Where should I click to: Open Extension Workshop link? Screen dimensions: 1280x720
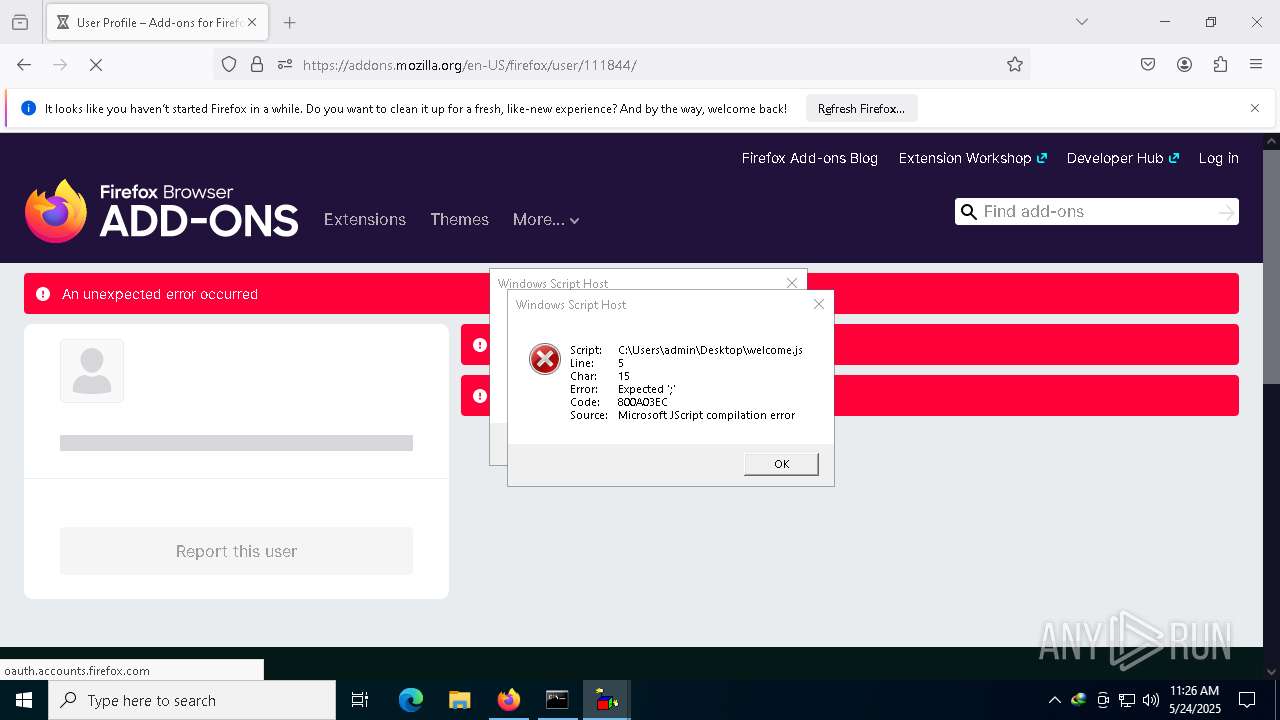(972, 158)
